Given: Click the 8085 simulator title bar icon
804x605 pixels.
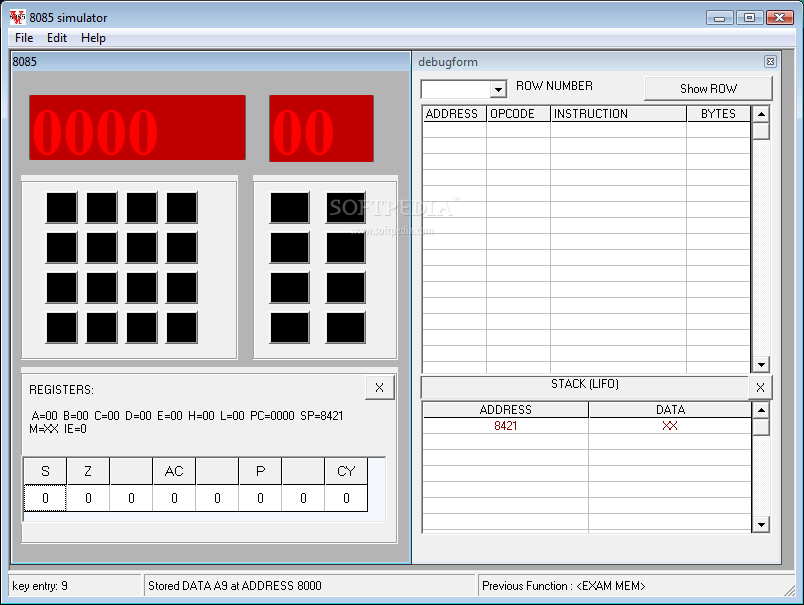Looking at the screenshot, I should [x=17, y=17].
